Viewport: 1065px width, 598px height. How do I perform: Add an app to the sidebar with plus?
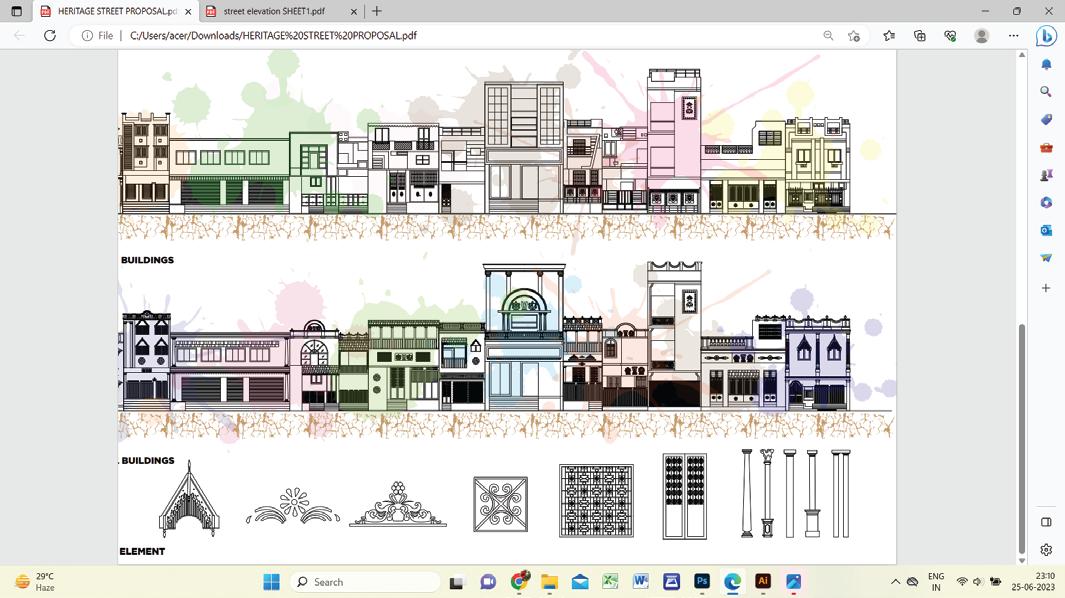[x=1046, y=288]
